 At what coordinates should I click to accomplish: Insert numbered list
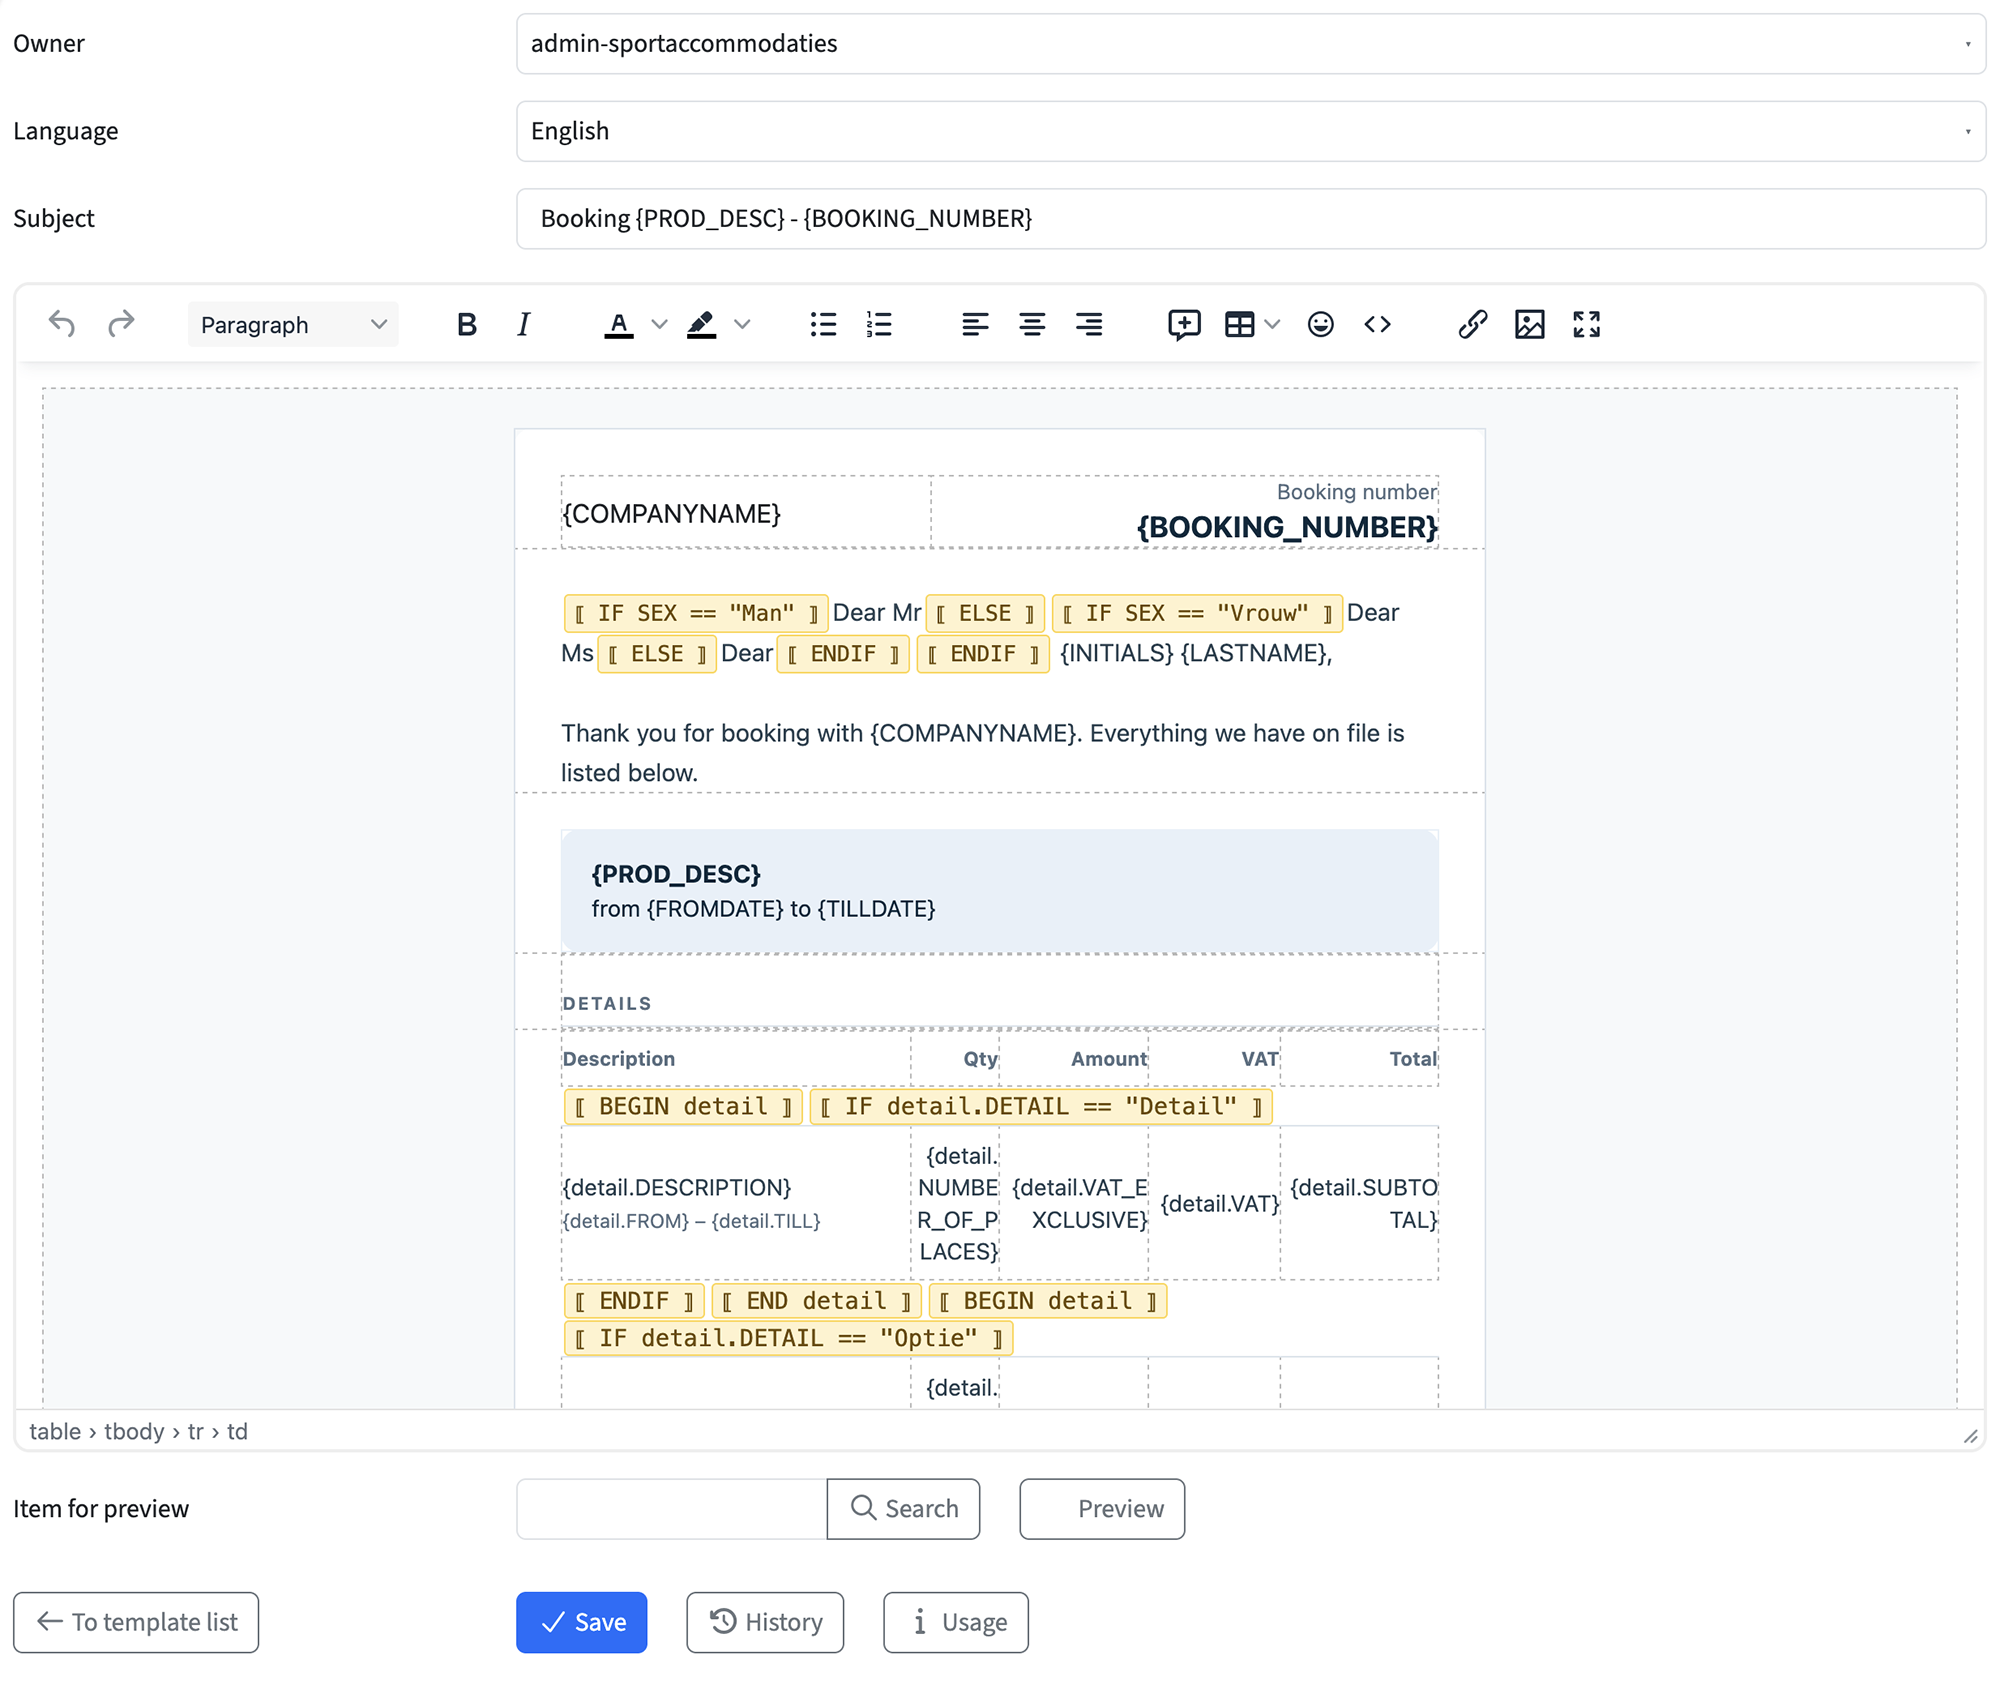click(x=880, y=324)
